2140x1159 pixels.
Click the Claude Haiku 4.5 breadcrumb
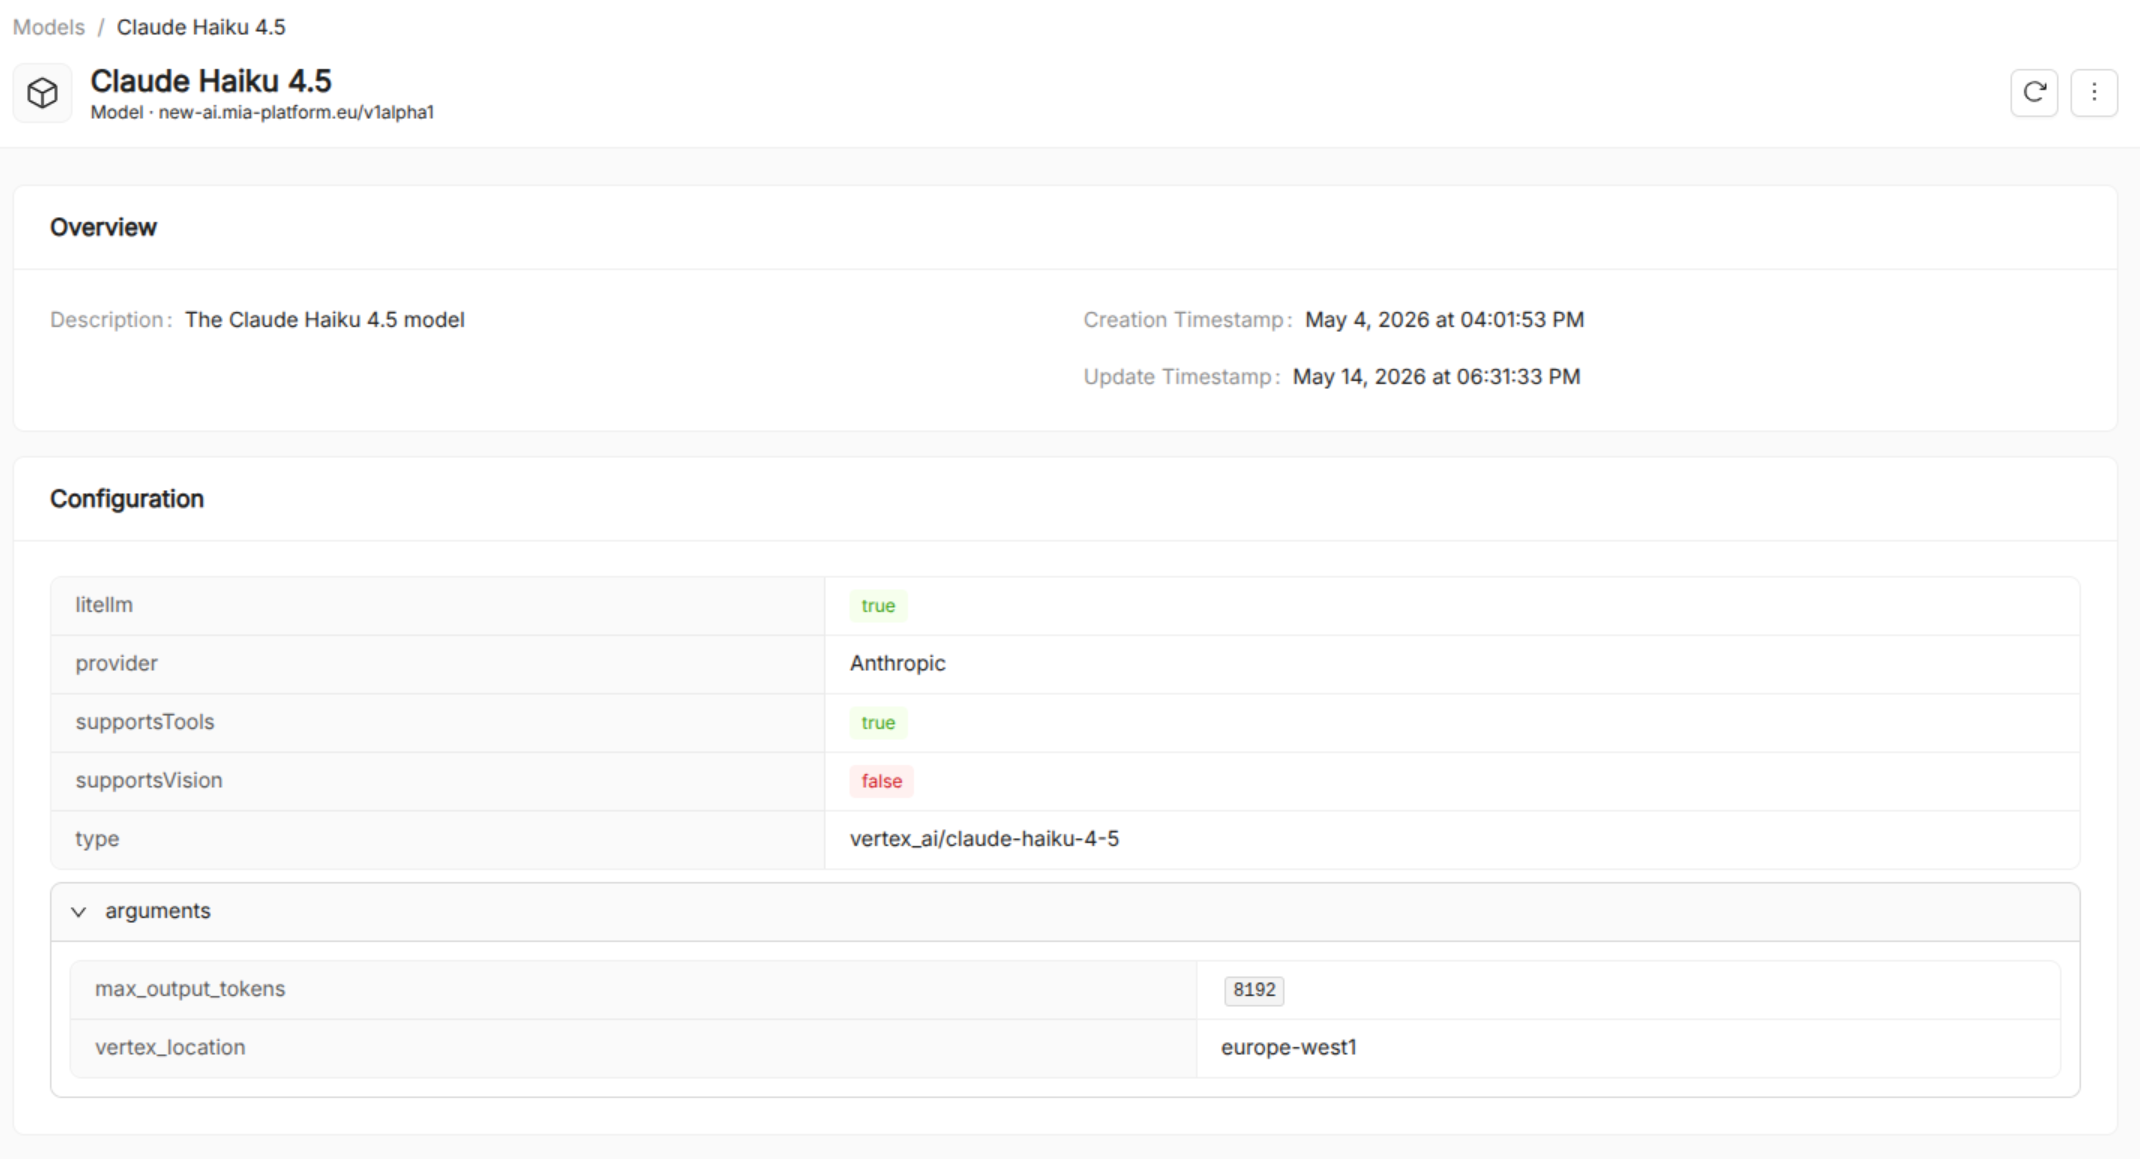click(x=201, y=27)
